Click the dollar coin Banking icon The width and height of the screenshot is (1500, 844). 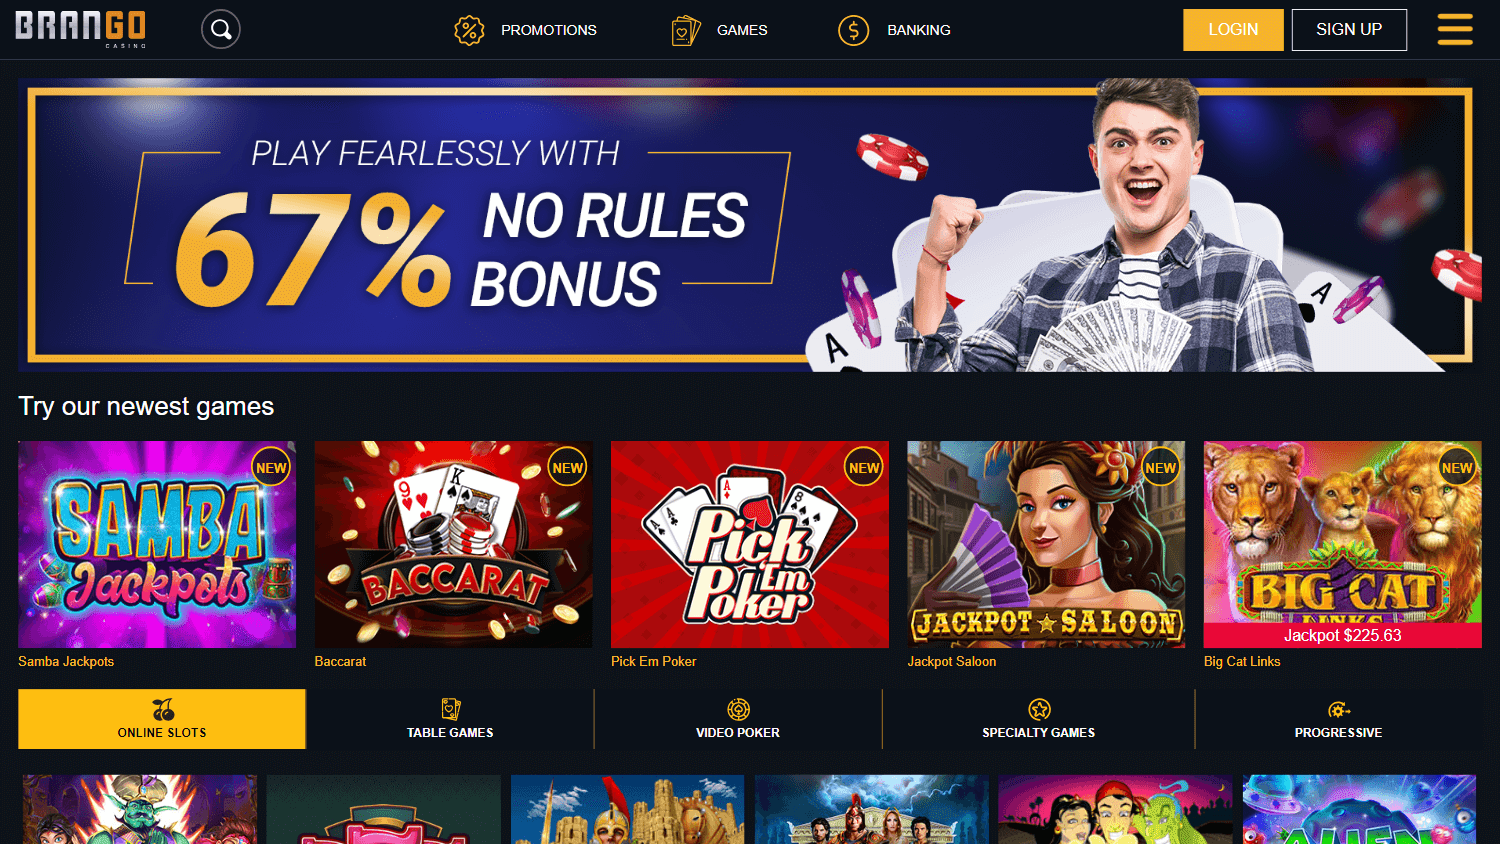coord(853,30)
